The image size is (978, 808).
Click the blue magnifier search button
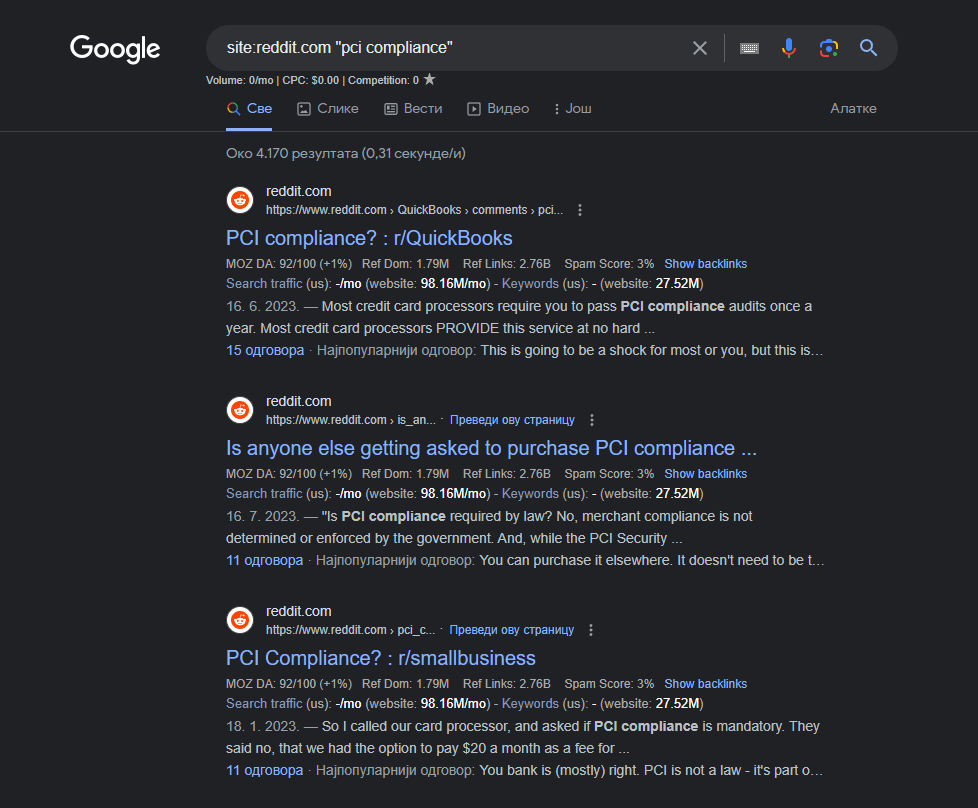tap(868, 48)
